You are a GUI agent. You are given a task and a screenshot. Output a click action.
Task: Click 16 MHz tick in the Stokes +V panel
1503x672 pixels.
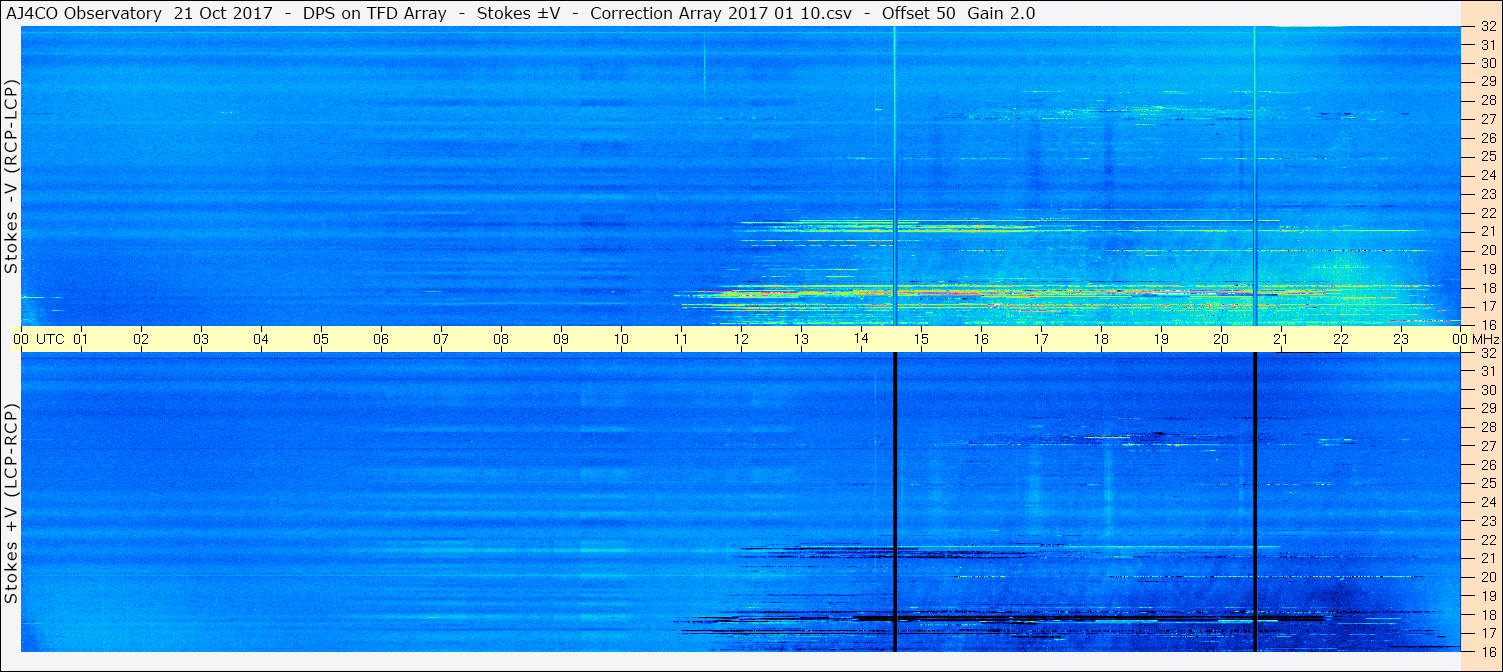[x=1488, y=651]
